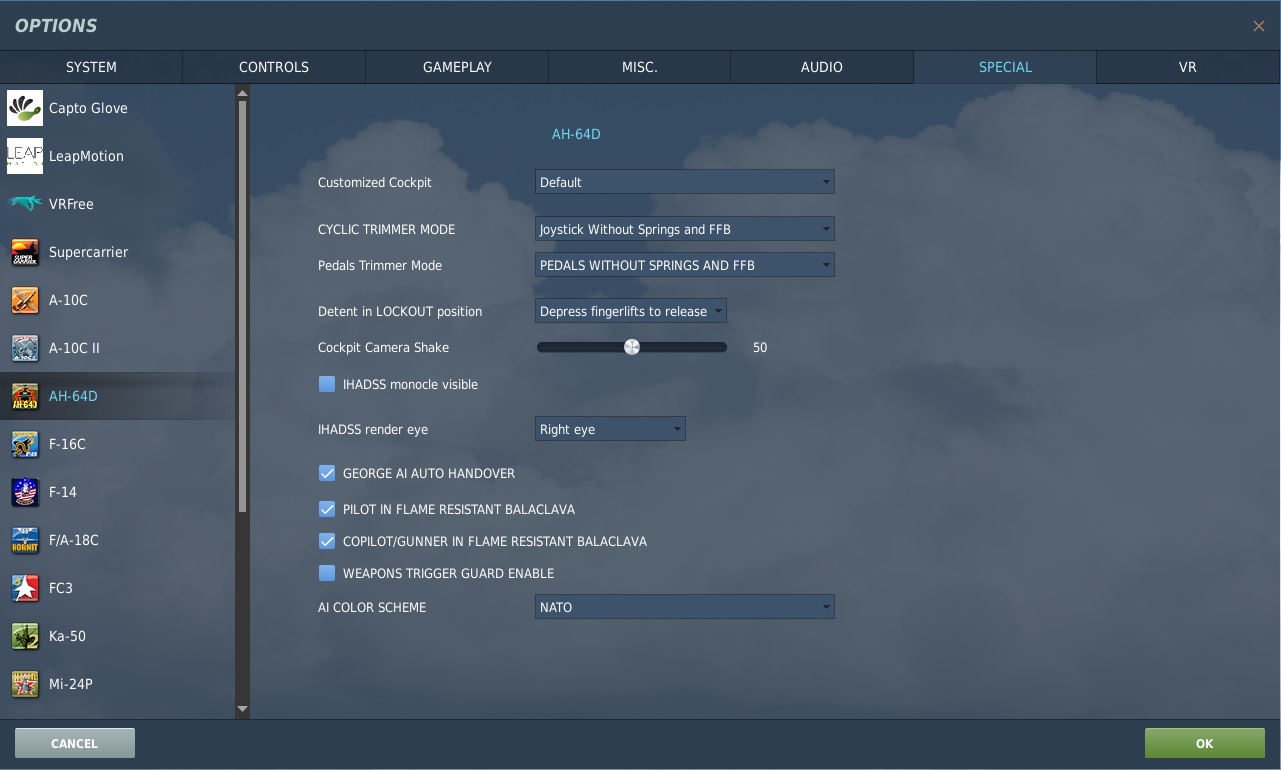Open the Ka-50 module icon
Image resolution: width=1281 pixels, height=770 pixels.
[x=25, y=636]
